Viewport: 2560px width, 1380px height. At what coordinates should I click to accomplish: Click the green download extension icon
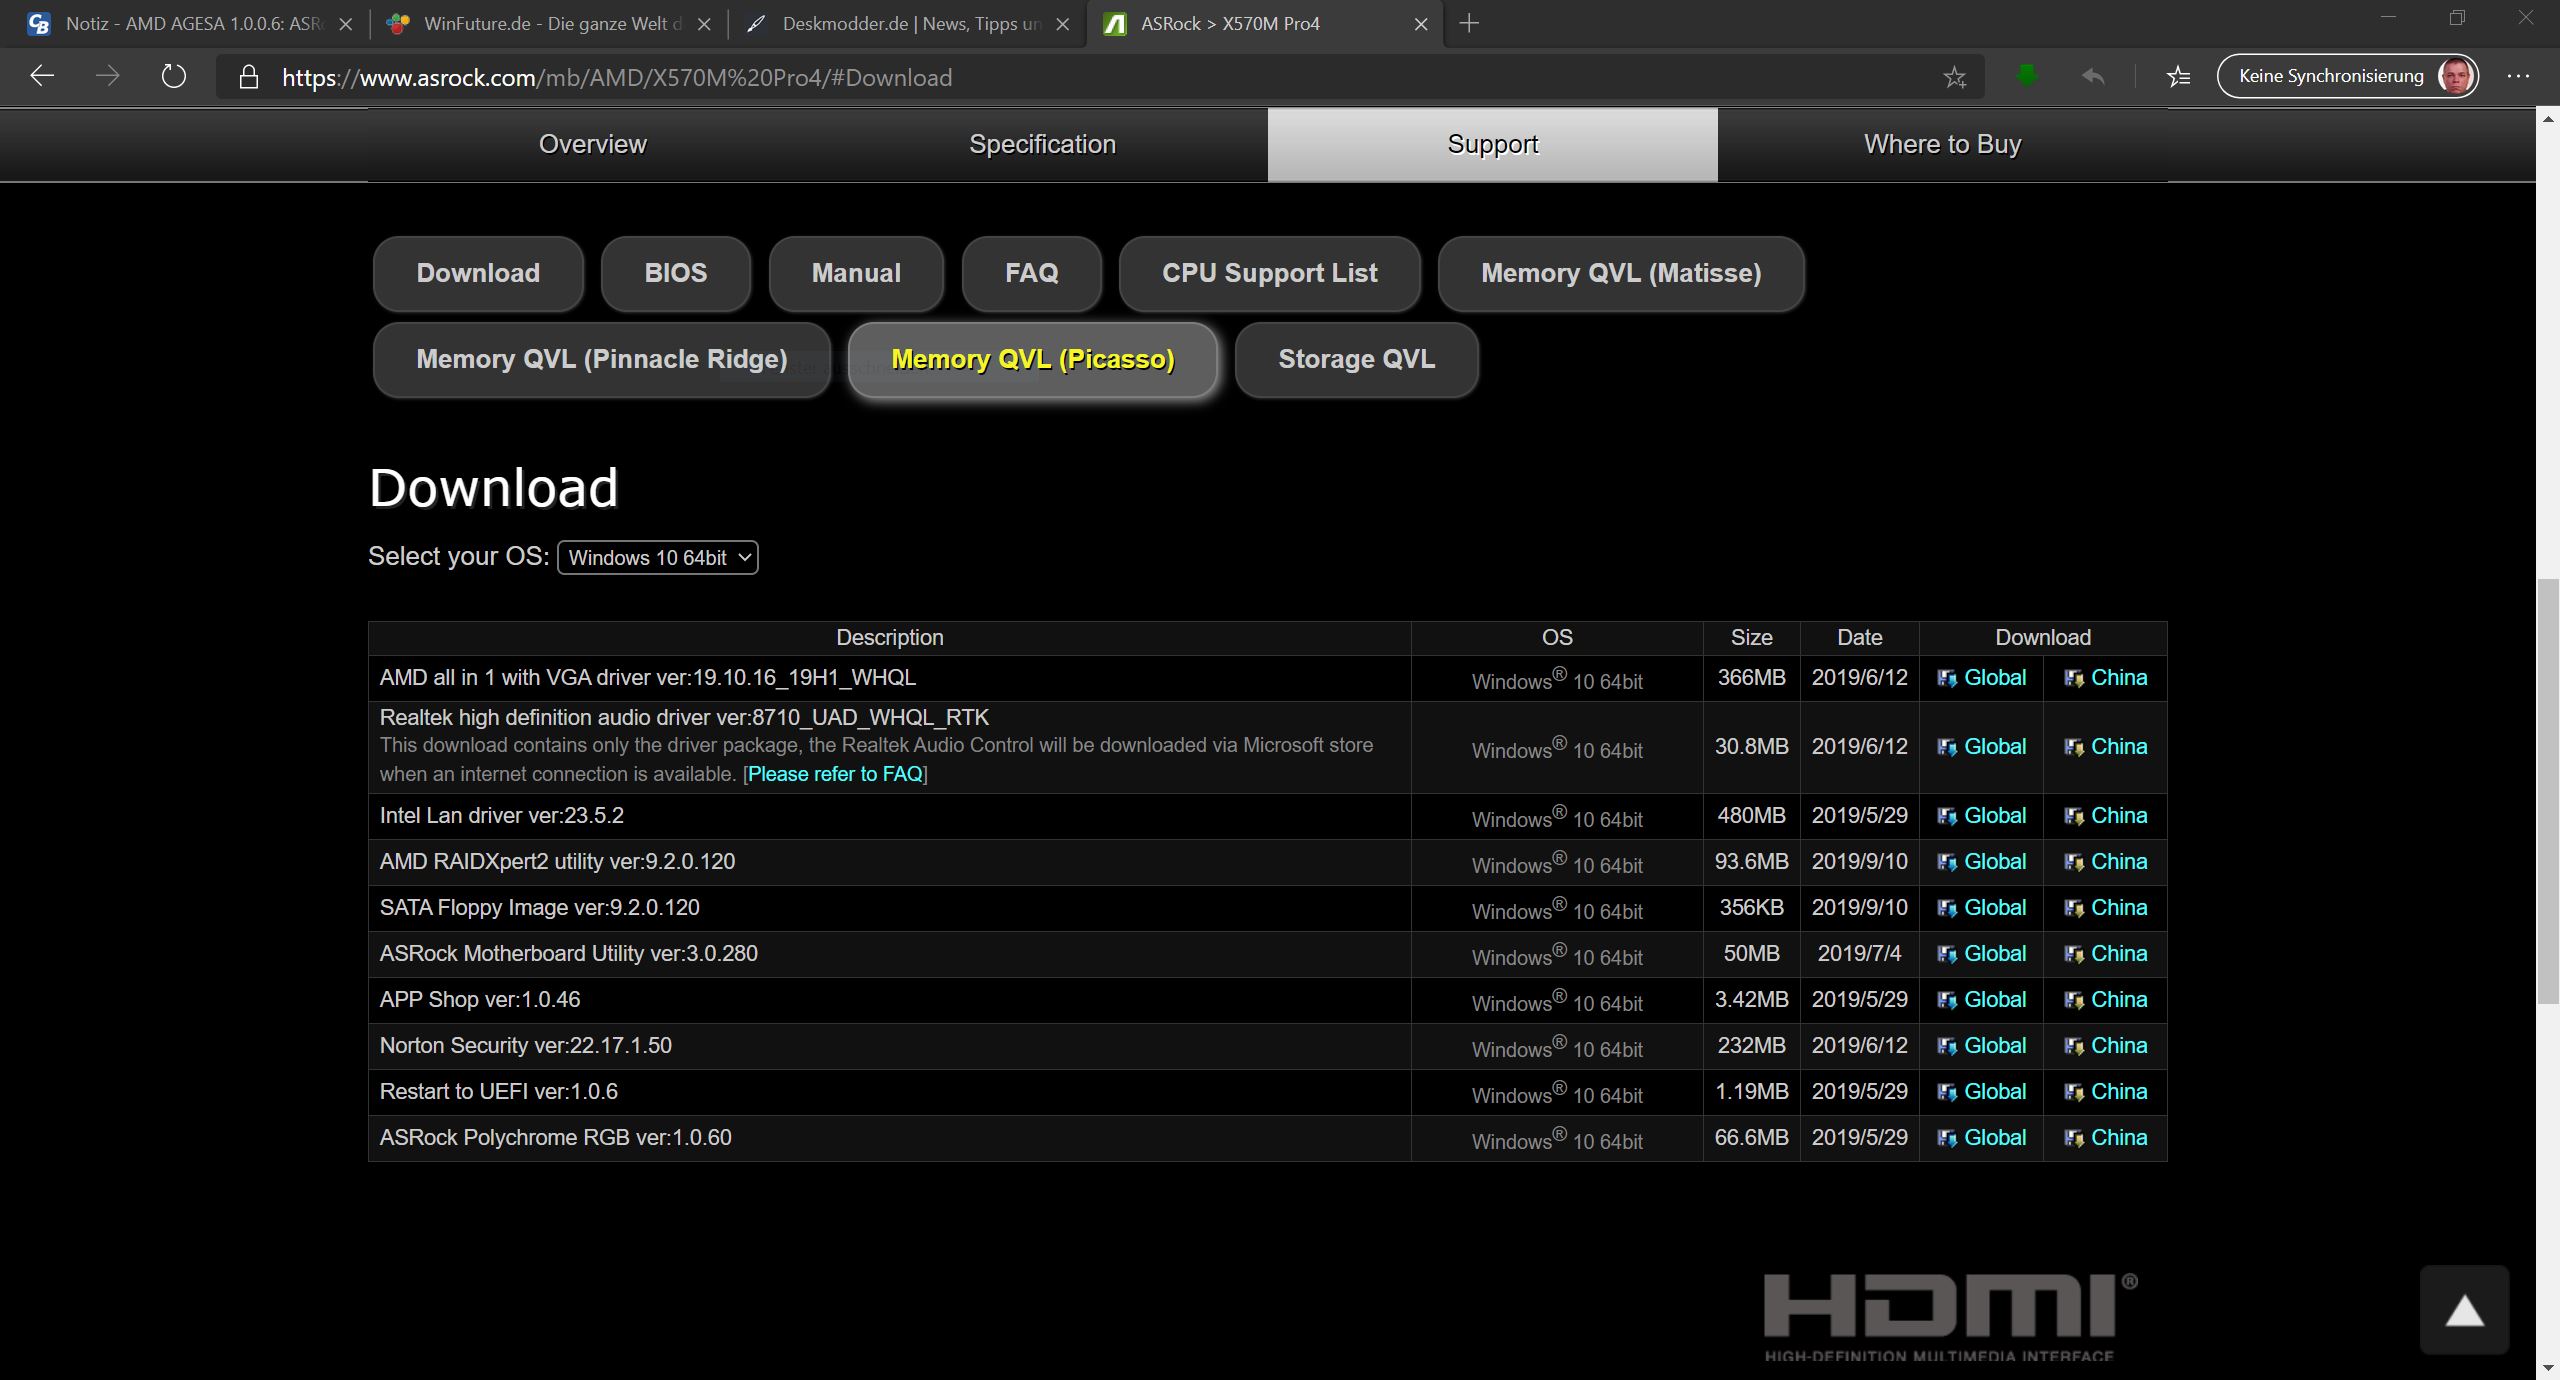pos(2027,76)
